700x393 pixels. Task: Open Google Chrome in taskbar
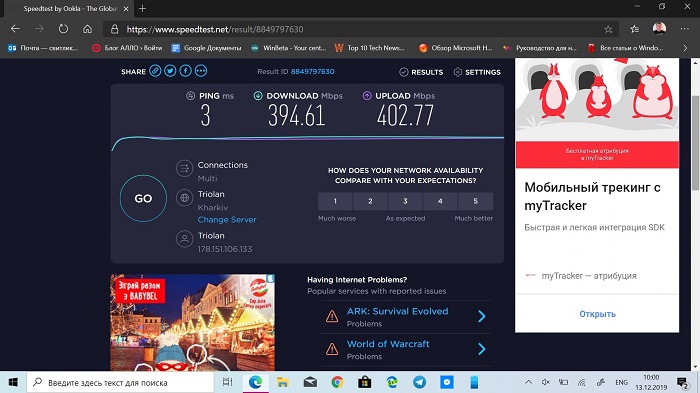[x=338, y=382]
